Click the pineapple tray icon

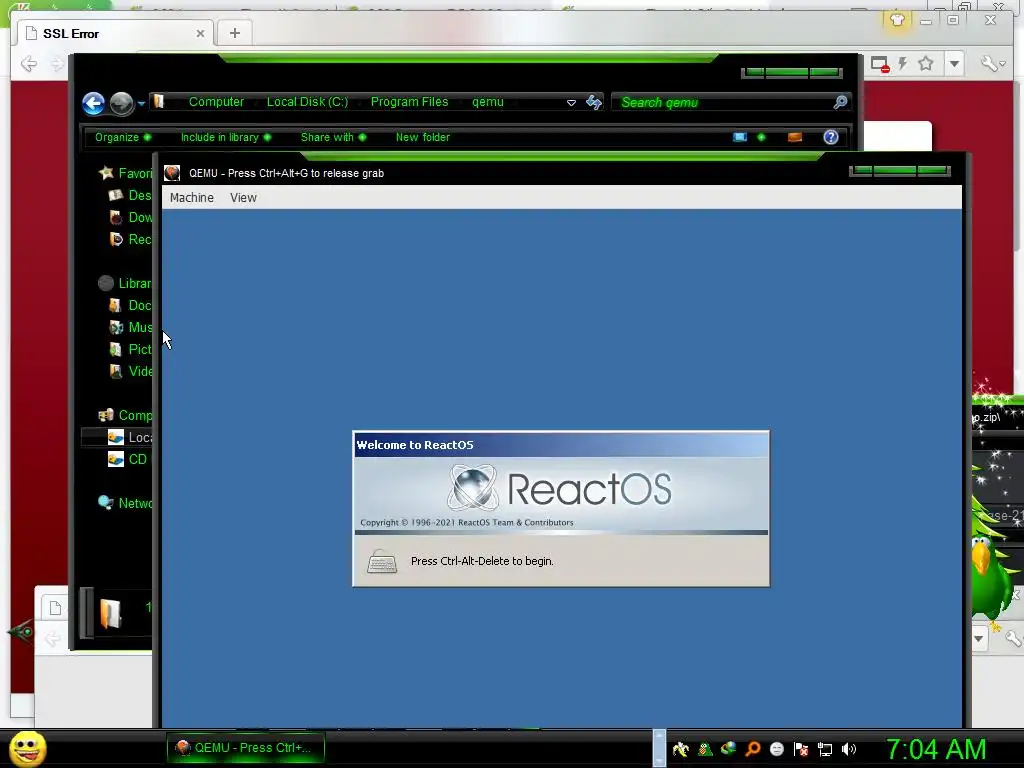[705, 749]
